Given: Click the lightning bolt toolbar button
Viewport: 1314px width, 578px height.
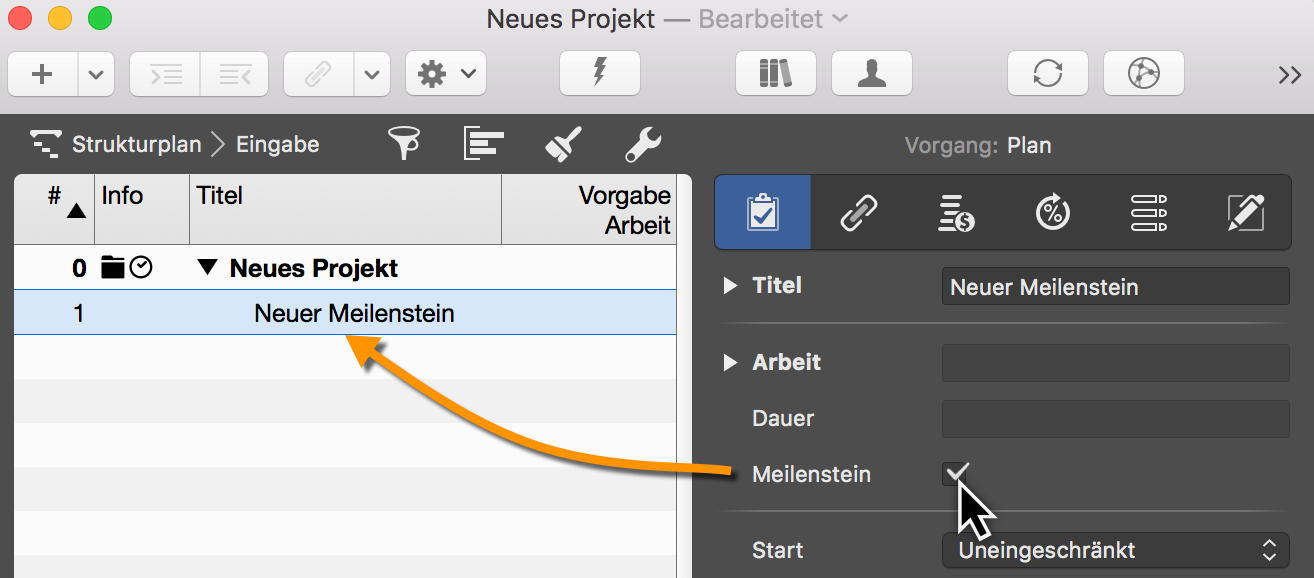Looking at the screenshot, I should click(599, 73).
